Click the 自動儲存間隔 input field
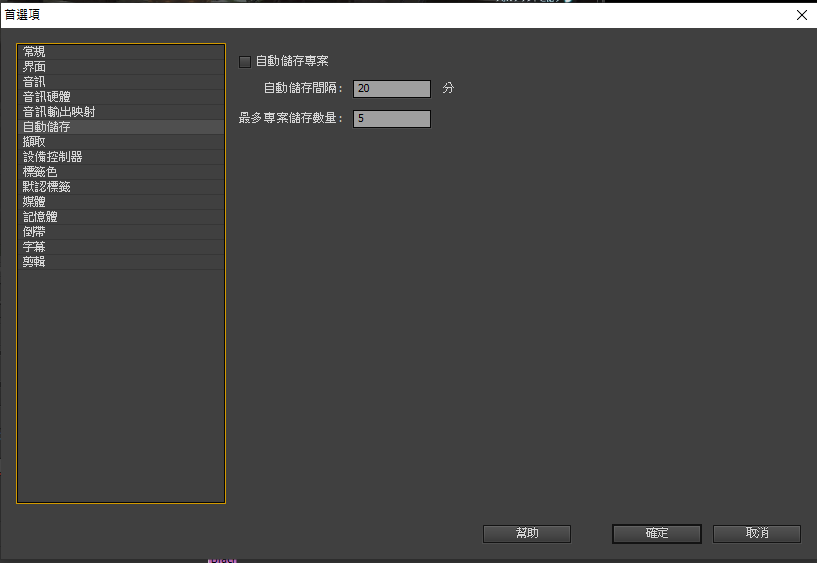Image resolution: width=817 pixels, height=563 pixels. point(392,89)
